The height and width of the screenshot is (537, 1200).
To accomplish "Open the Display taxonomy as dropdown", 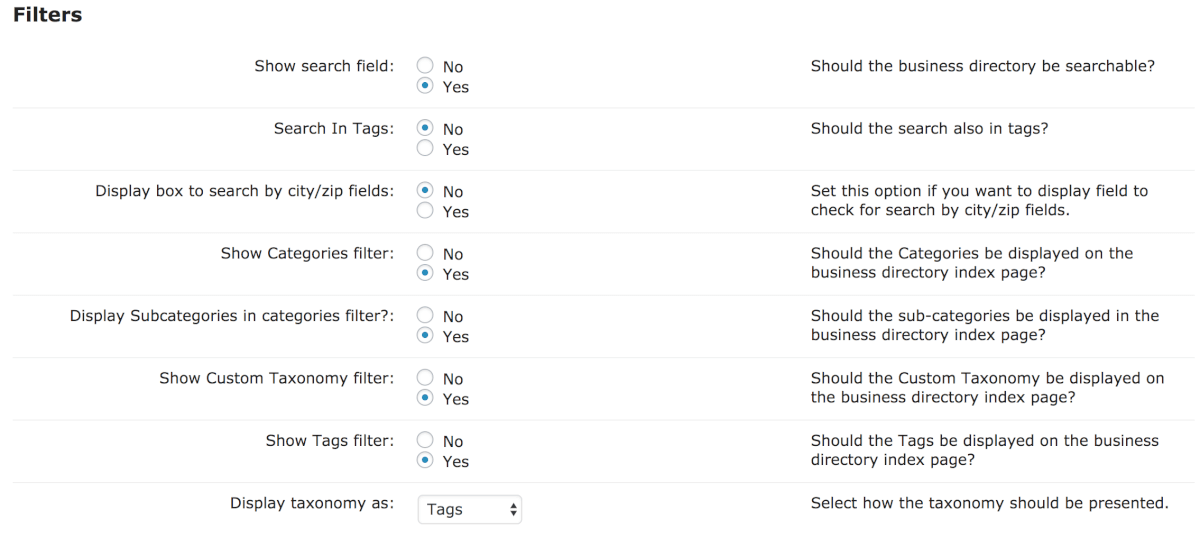I will pos(469,509).
